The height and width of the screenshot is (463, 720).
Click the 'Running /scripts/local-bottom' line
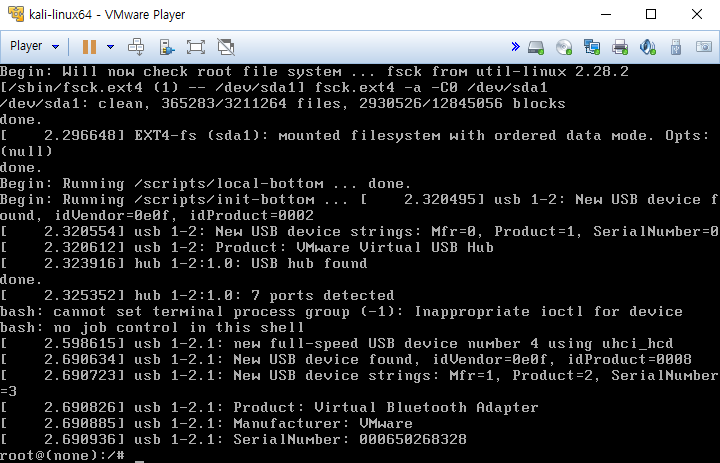[206, 184]
